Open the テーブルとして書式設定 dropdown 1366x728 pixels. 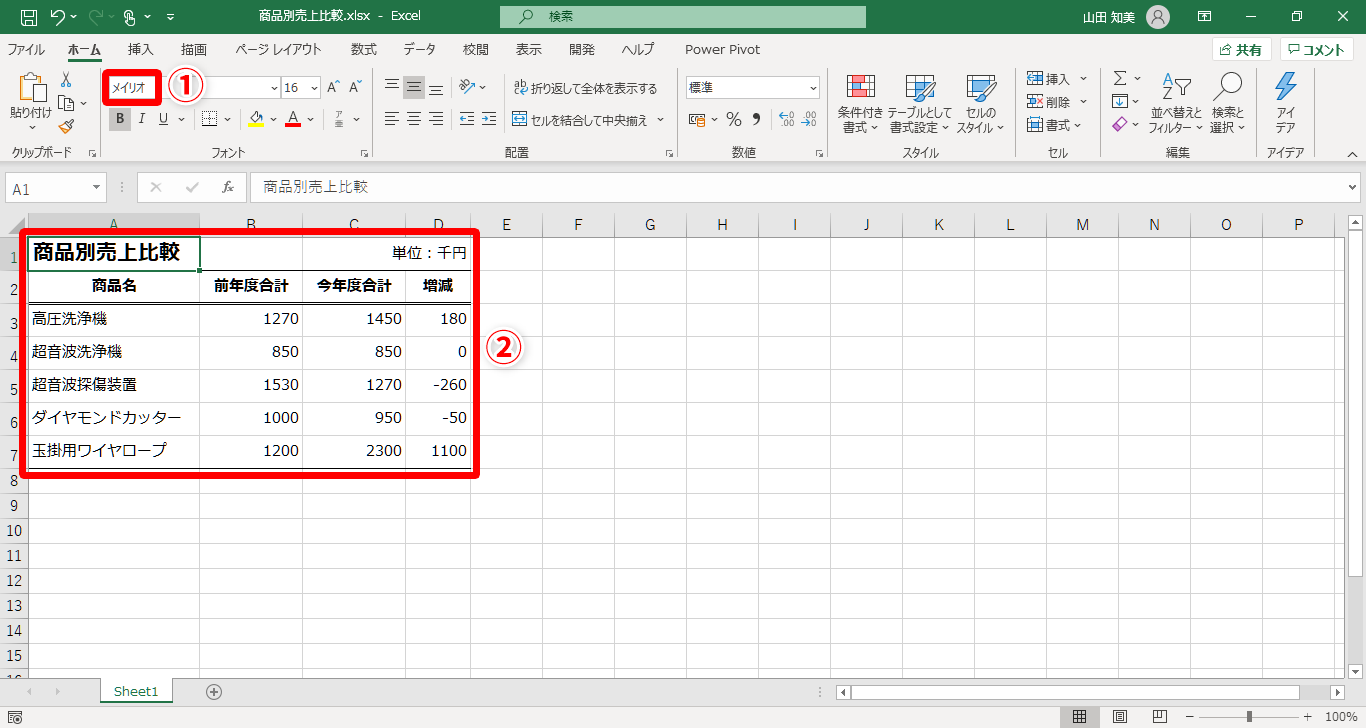920,103
